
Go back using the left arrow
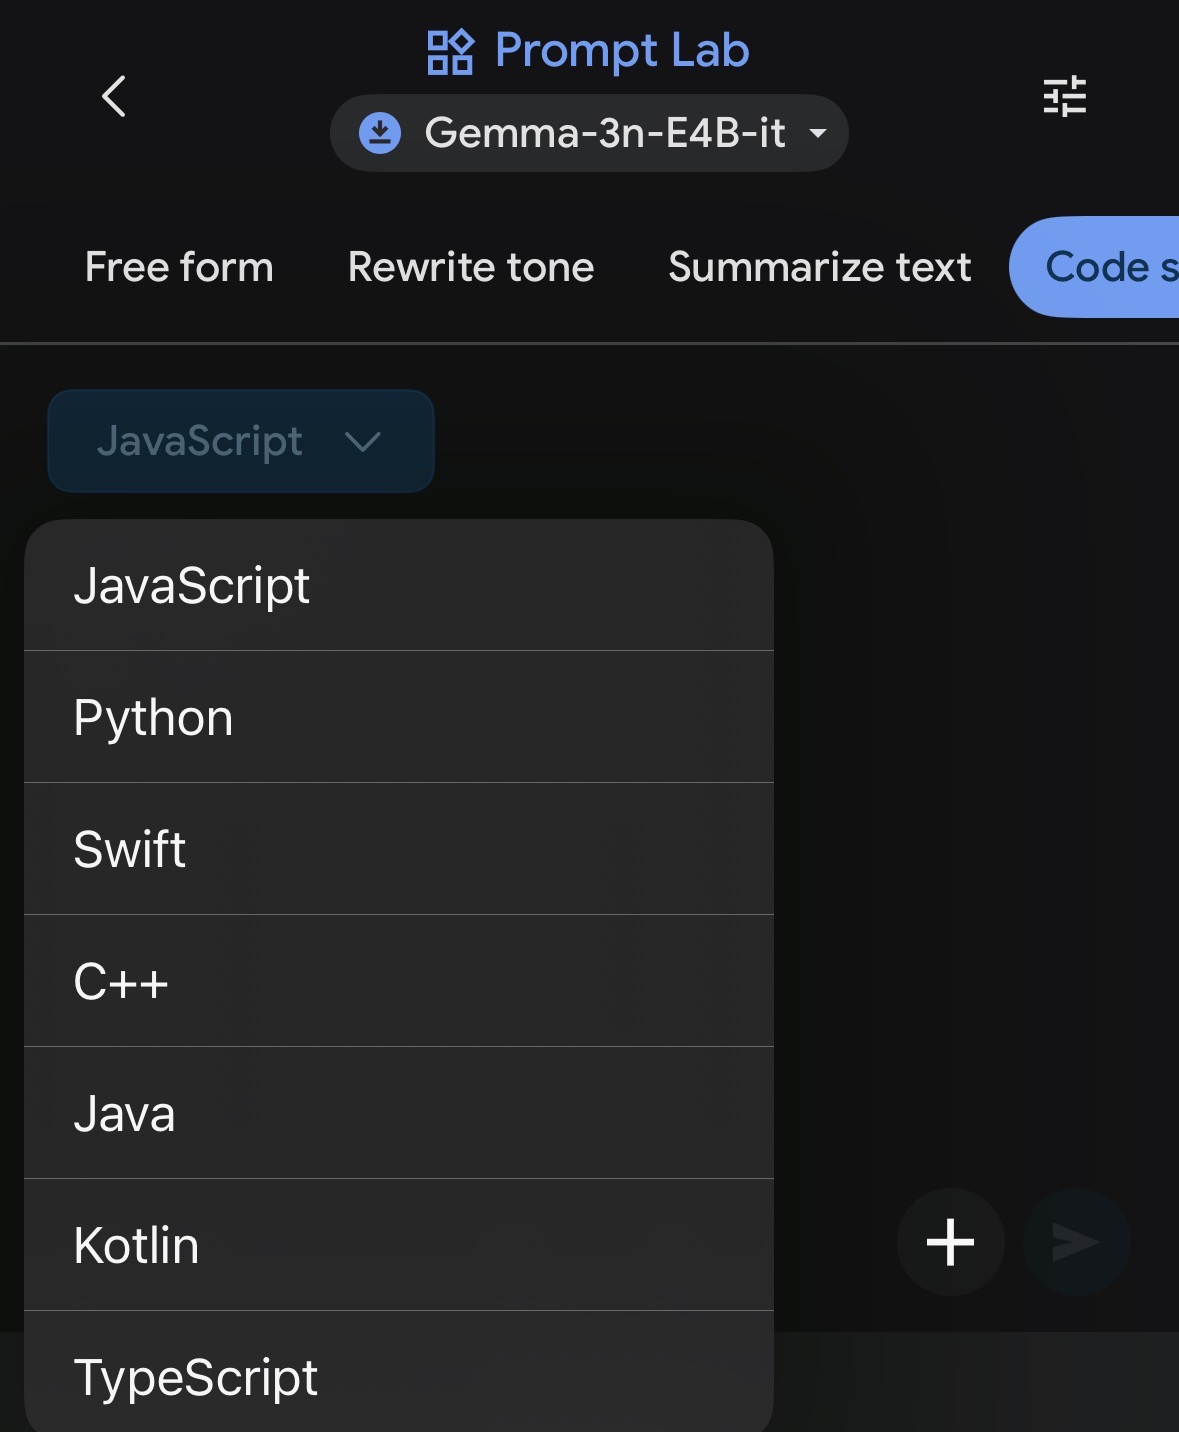pyautogui.click(x=114, y=97)
